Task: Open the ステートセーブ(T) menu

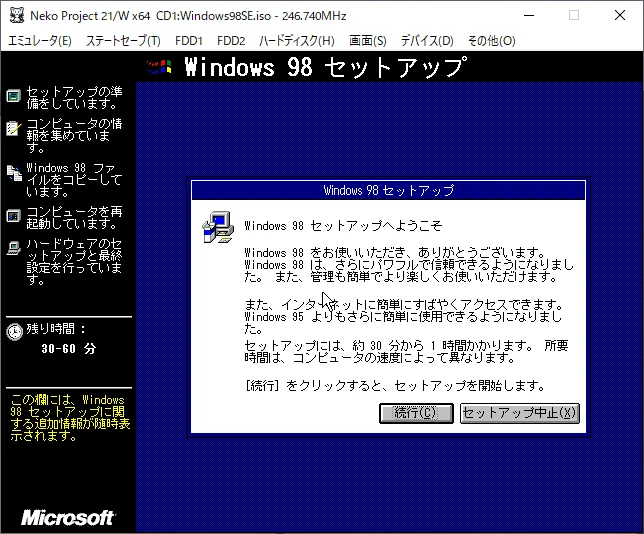Action: [x=123, y=41]
